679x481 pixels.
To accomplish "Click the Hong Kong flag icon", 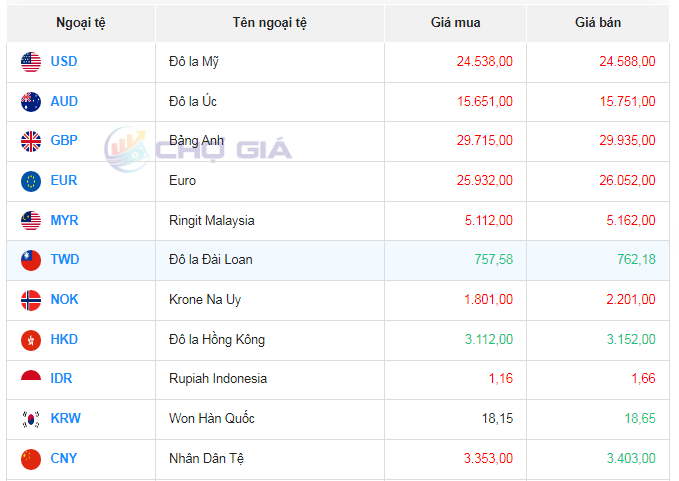I will [x=31, y=340].
